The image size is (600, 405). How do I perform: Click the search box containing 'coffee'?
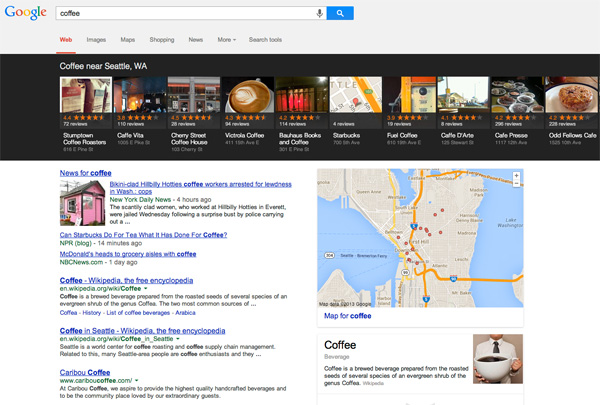(x=180, y=13)
